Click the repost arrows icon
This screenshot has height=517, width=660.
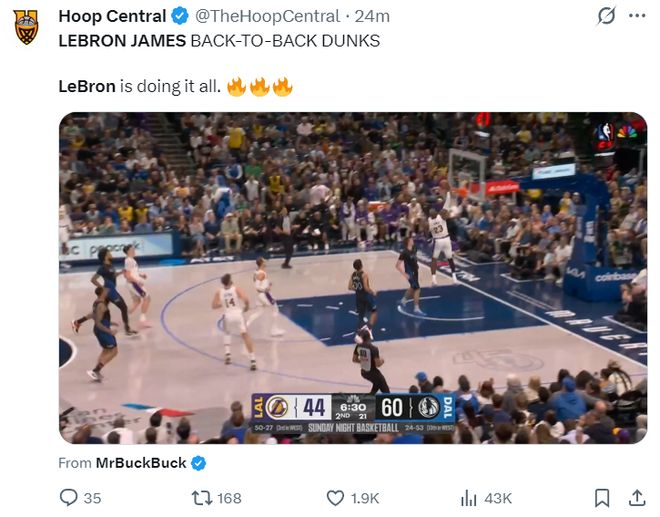tap(199, 497)
